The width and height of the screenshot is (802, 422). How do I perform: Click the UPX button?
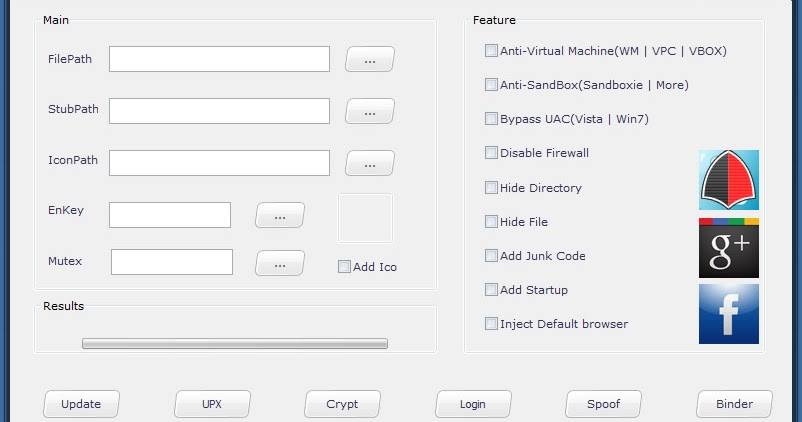click(212, 404)
